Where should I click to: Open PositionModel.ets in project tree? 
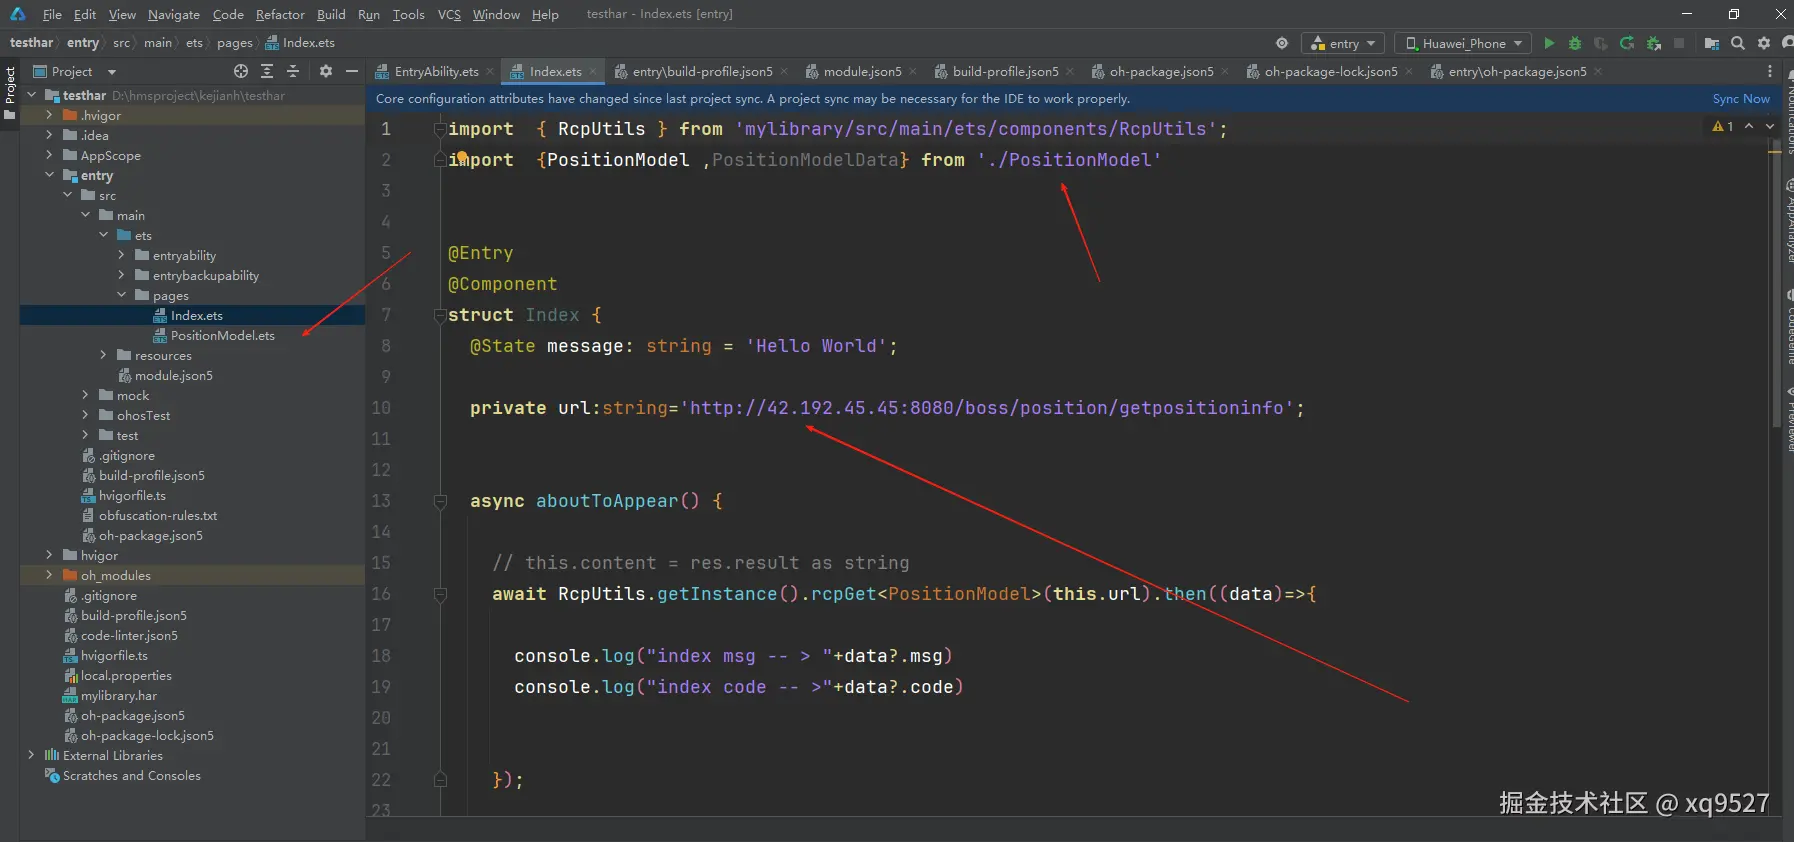click(x=222, y=335)
